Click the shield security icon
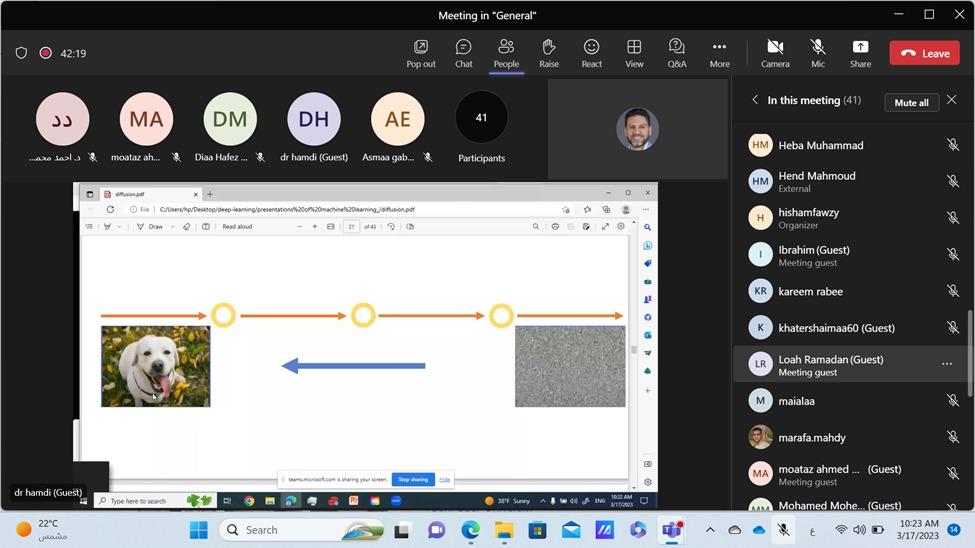The image size is (975, 548). pos(21,53)
